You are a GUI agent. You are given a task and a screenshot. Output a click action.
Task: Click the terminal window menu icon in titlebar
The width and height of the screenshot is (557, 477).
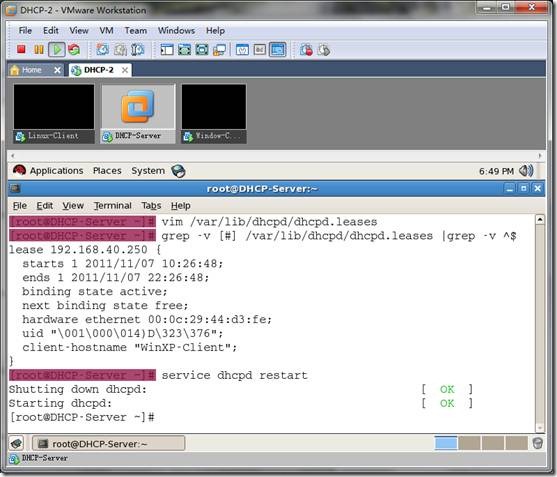15,188
